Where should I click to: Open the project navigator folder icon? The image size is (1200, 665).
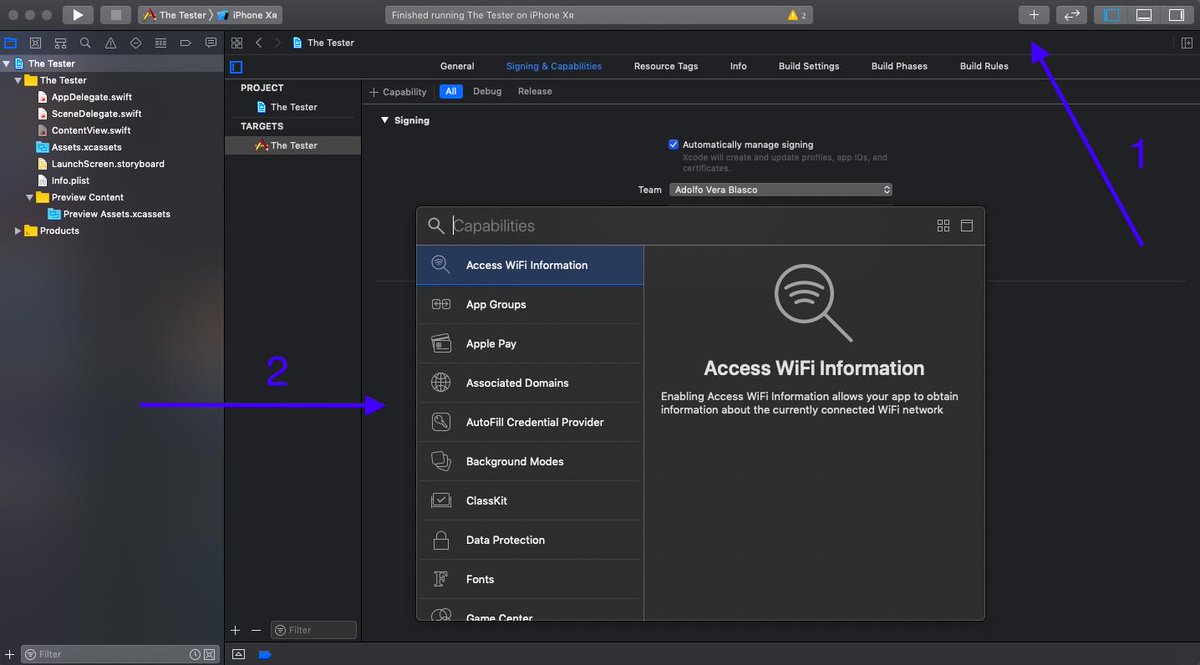(11, 43)
